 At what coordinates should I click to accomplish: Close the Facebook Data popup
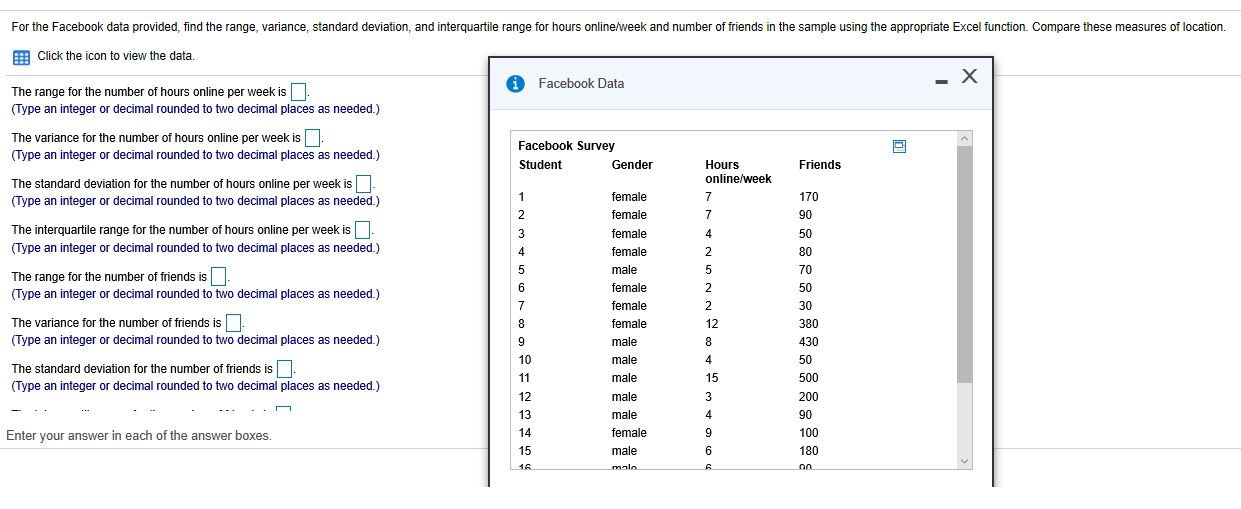(x=969, y=77)
